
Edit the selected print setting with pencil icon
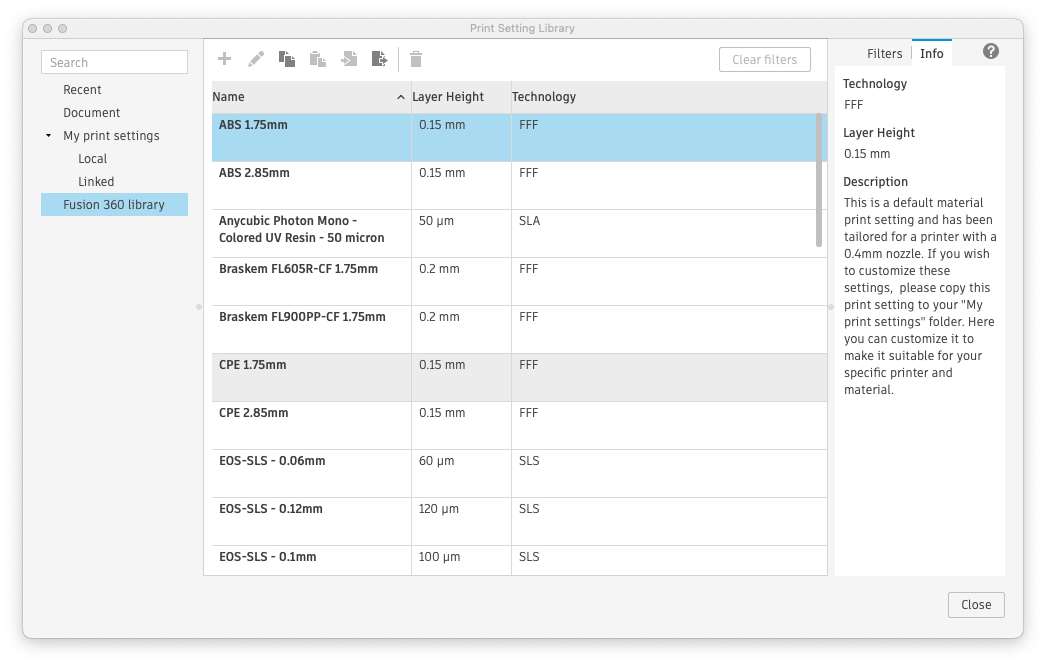click(x=255, y=59)
